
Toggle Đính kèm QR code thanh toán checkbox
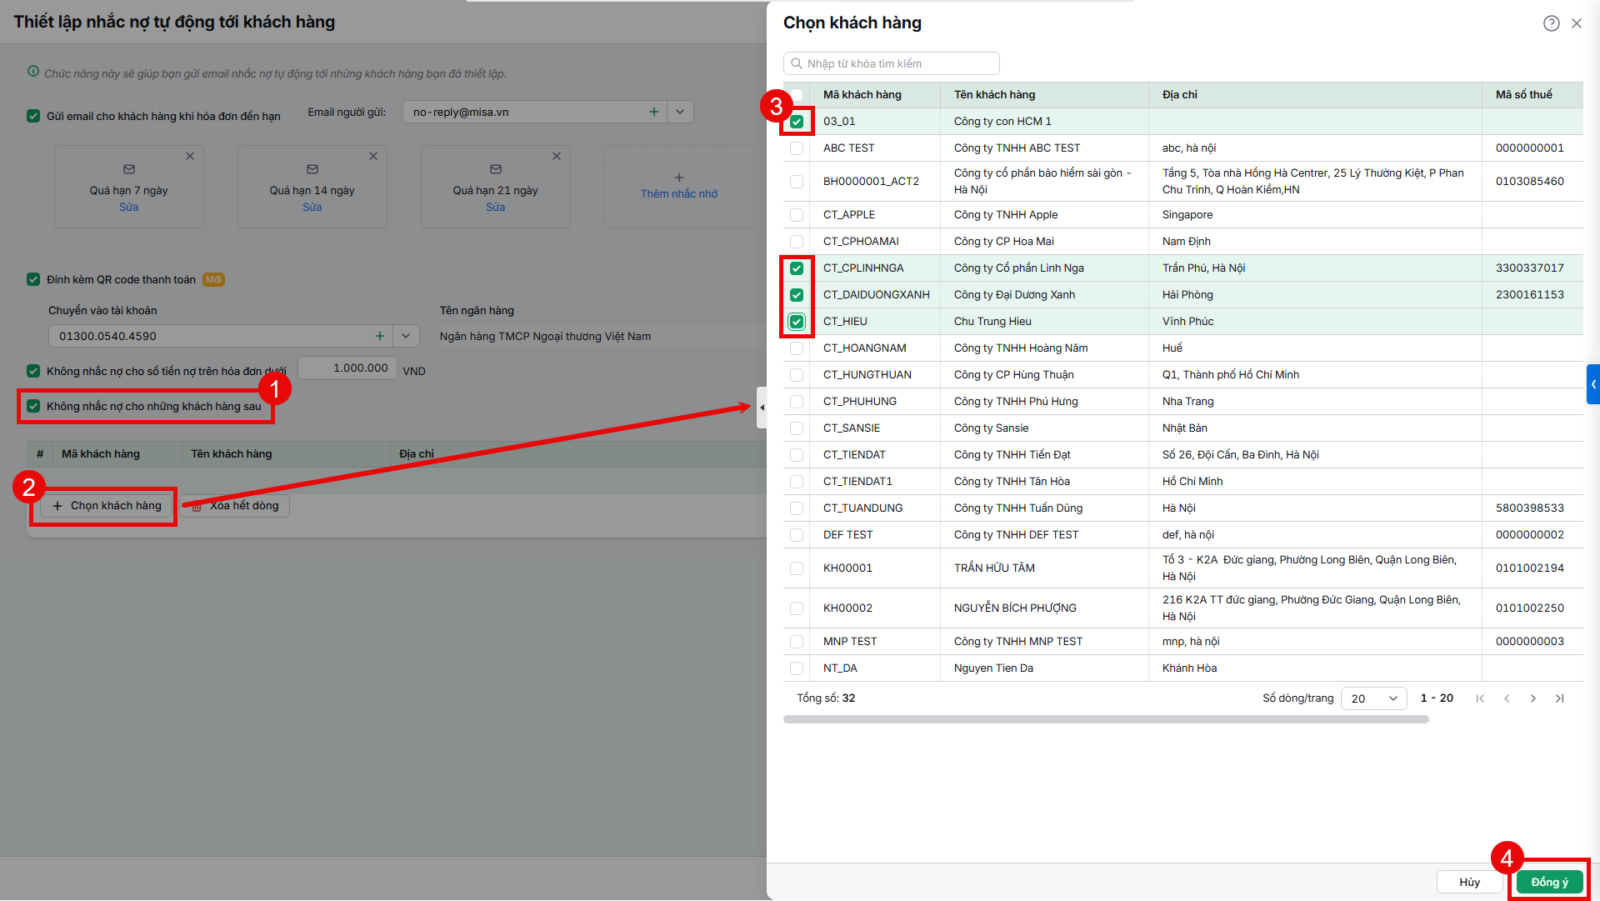click(33, 280)
